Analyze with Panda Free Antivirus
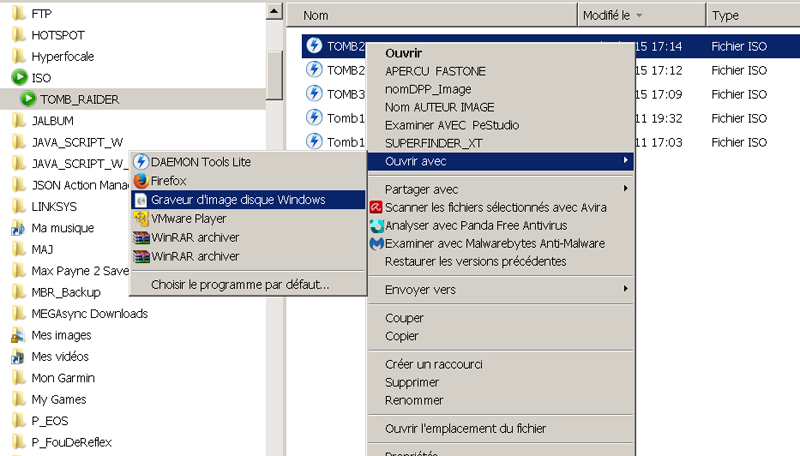 pos(501,225)
